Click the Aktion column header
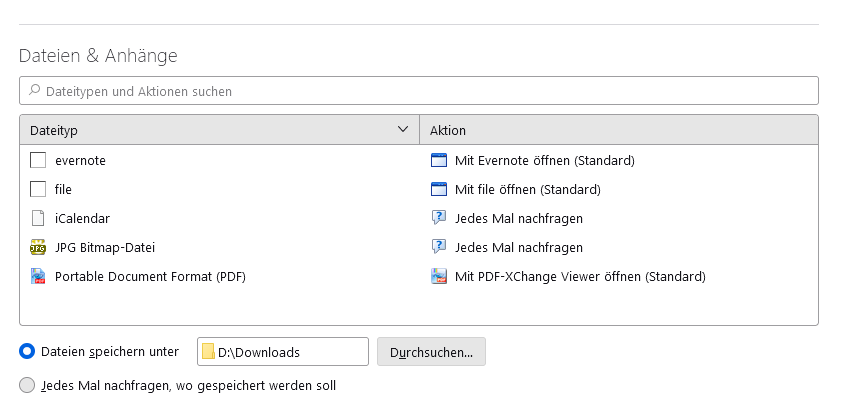 [448, 130]
